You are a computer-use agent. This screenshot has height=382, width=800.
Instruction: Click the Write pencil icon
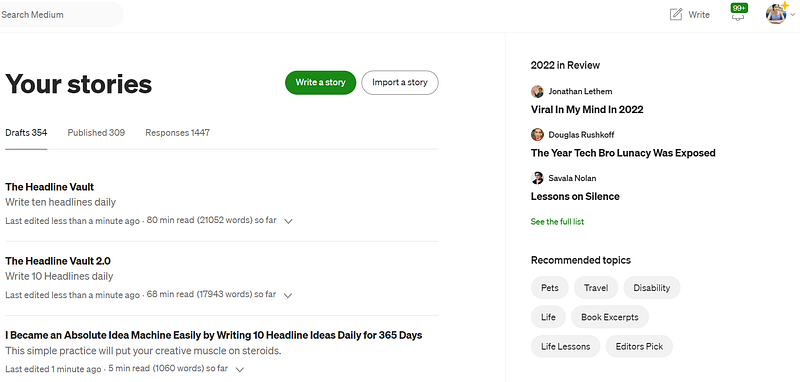[x=676, y=14]
